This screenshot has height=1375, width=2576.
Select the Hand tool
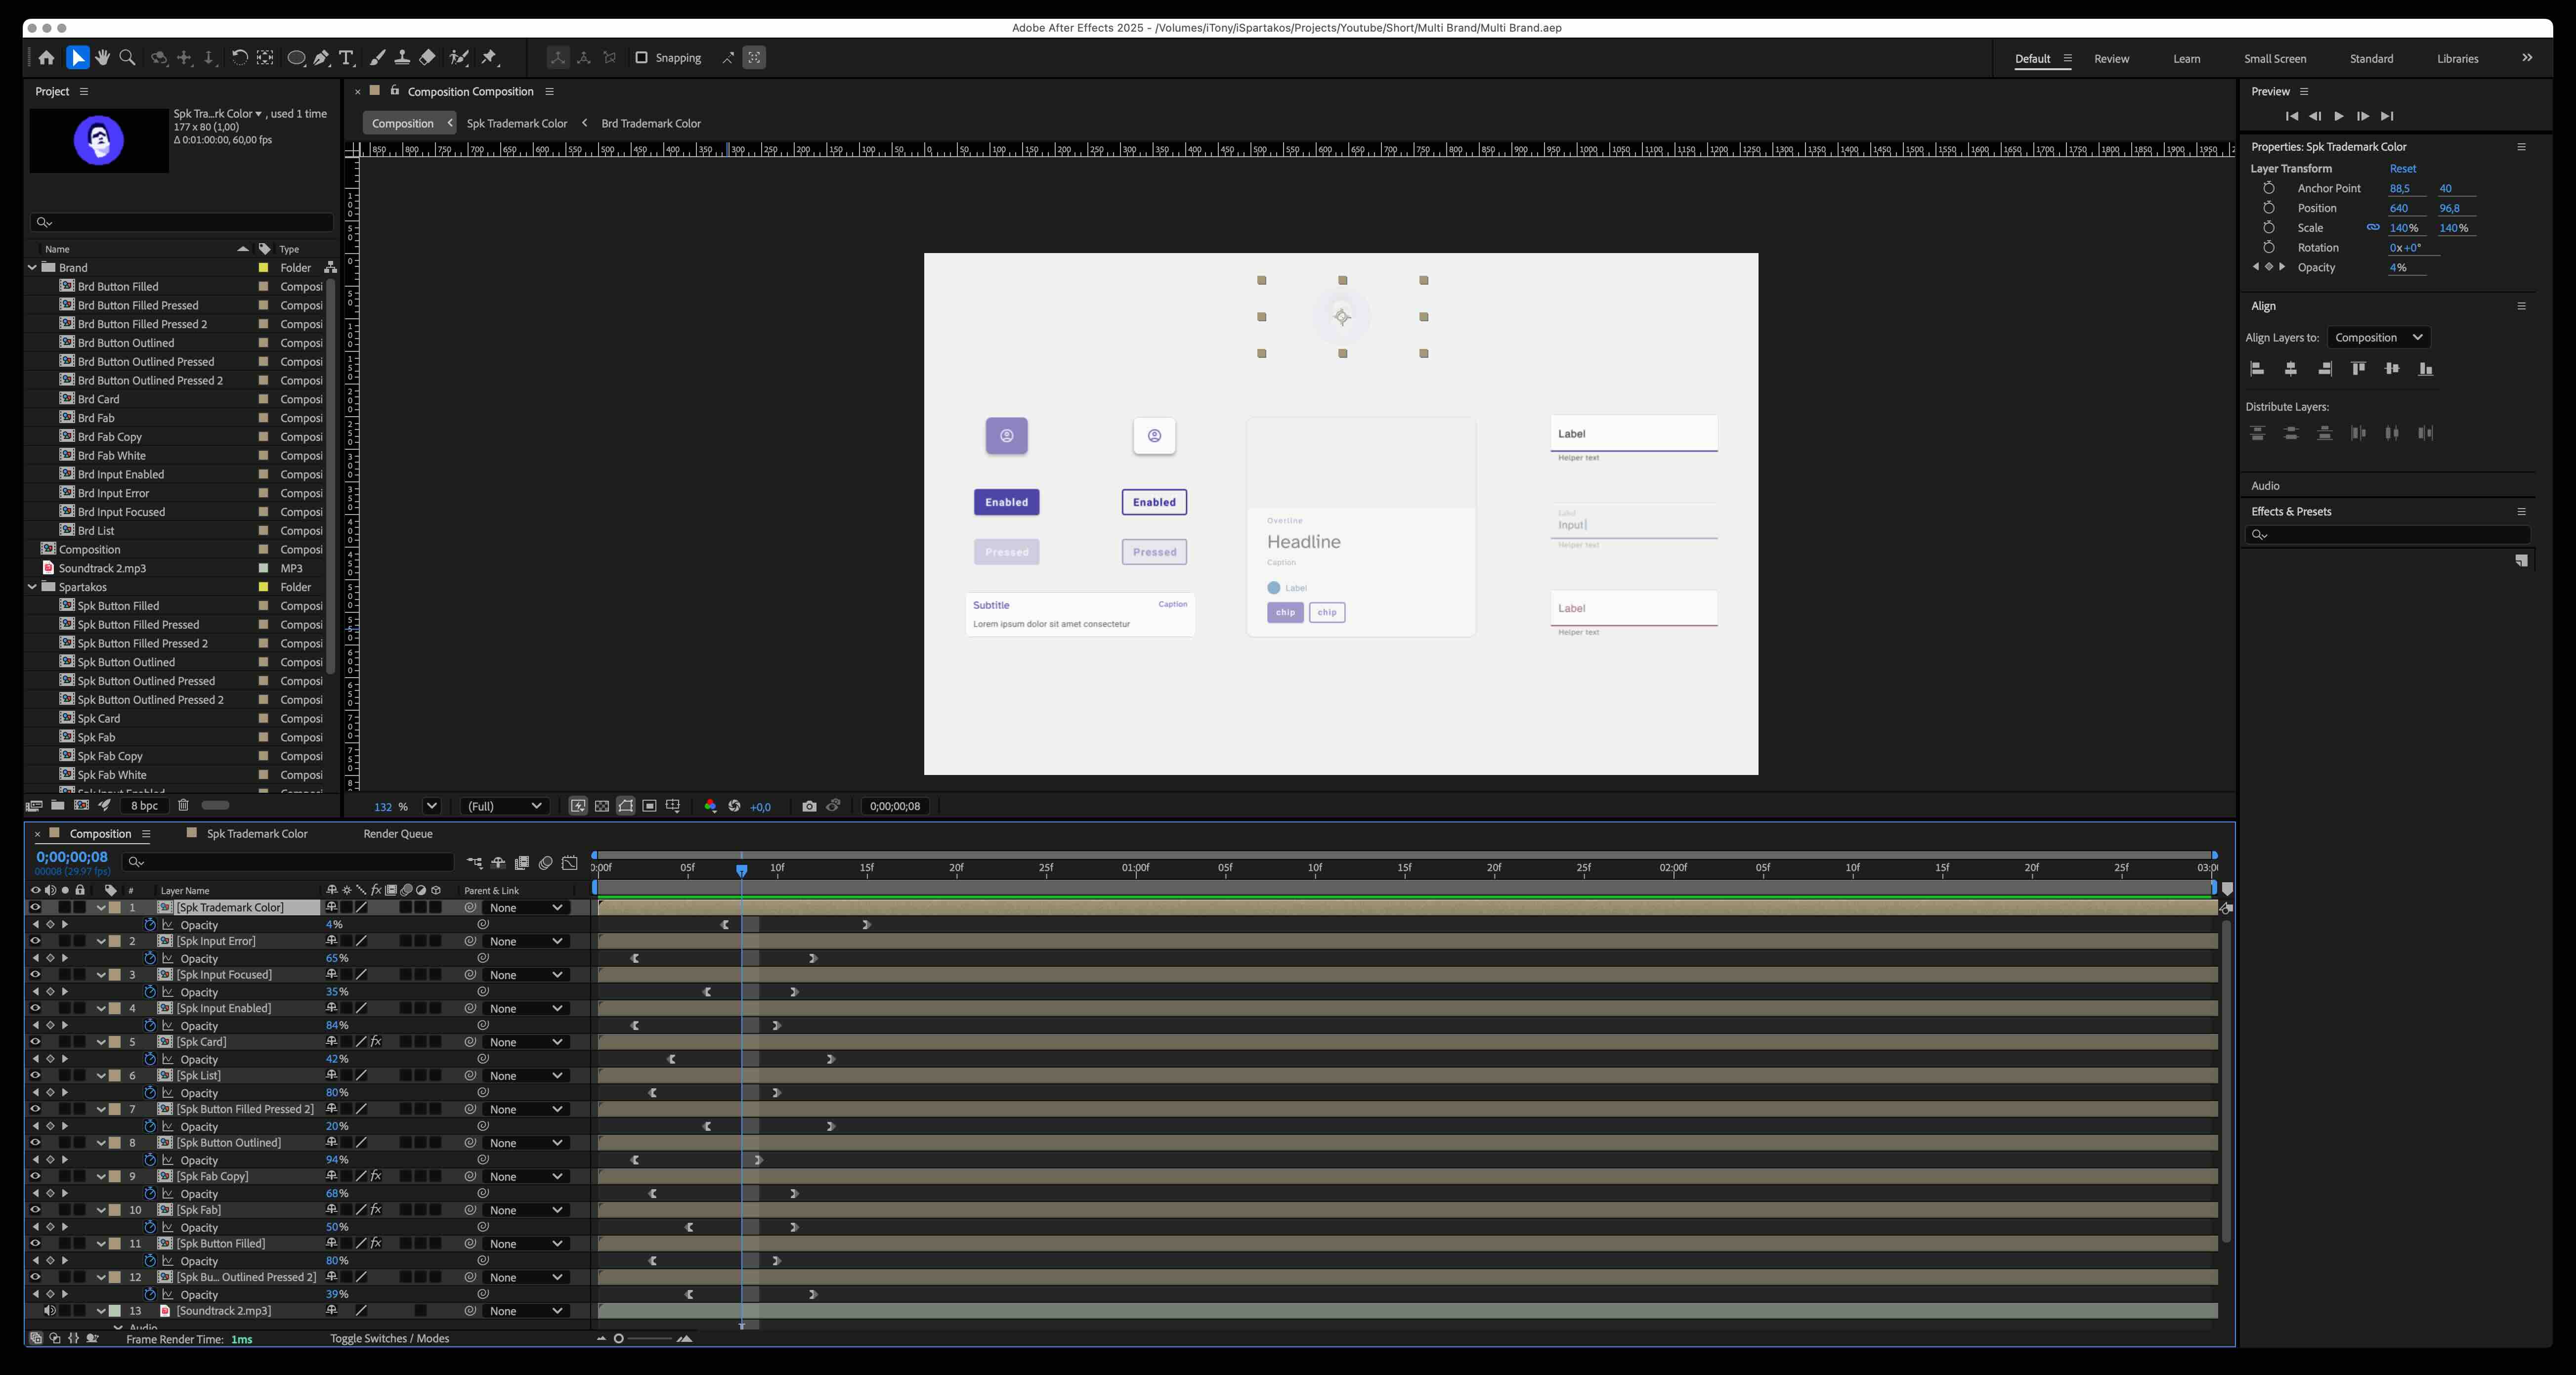(102, 58)
